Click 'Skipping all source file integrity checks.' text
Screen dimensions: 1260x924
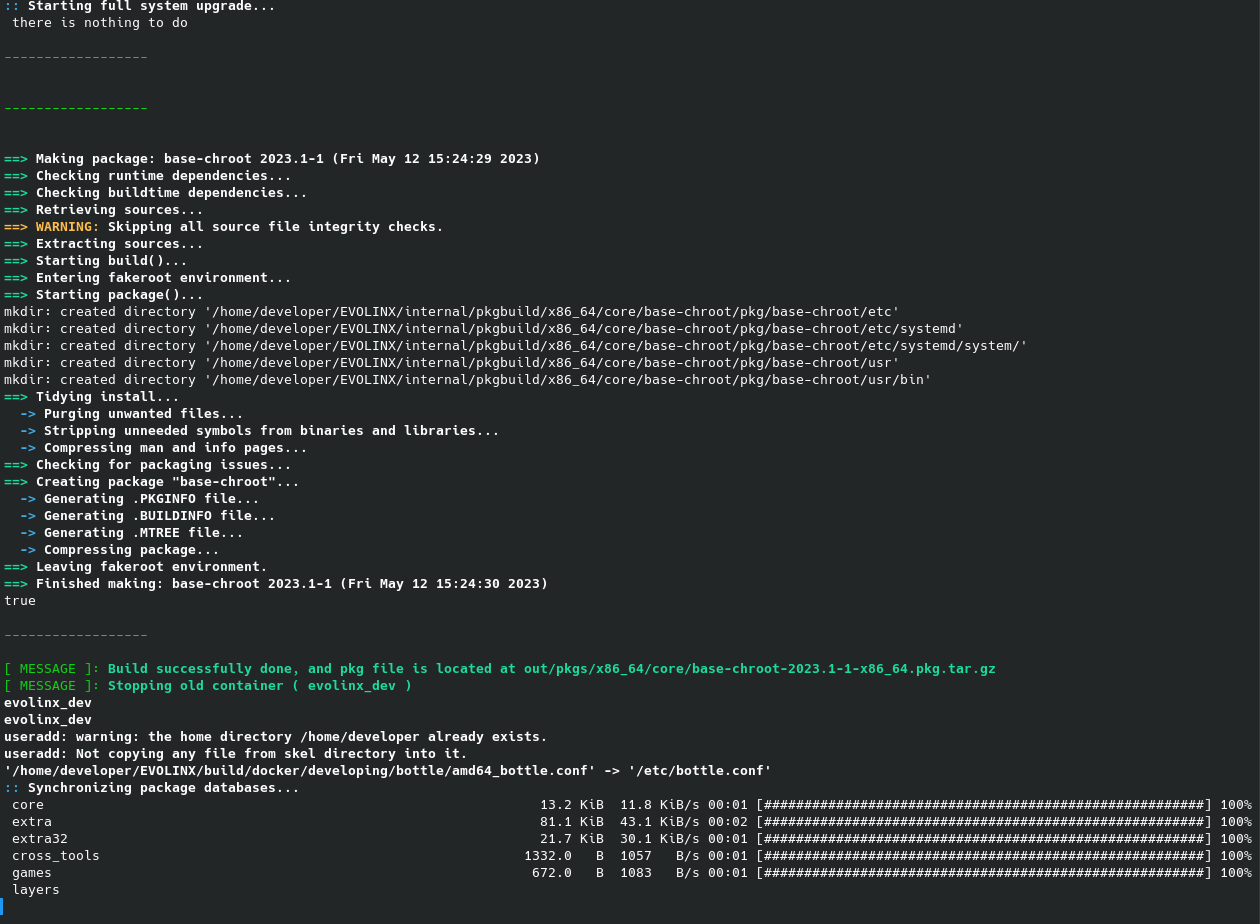coord(276,226)
